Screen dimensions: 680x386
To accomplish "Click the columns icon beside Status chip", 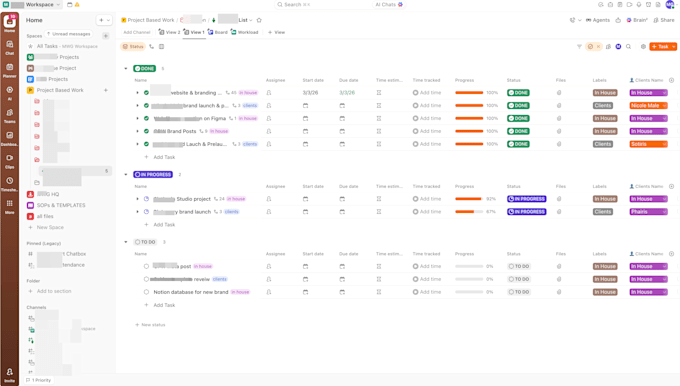I will tap(161, 46).
